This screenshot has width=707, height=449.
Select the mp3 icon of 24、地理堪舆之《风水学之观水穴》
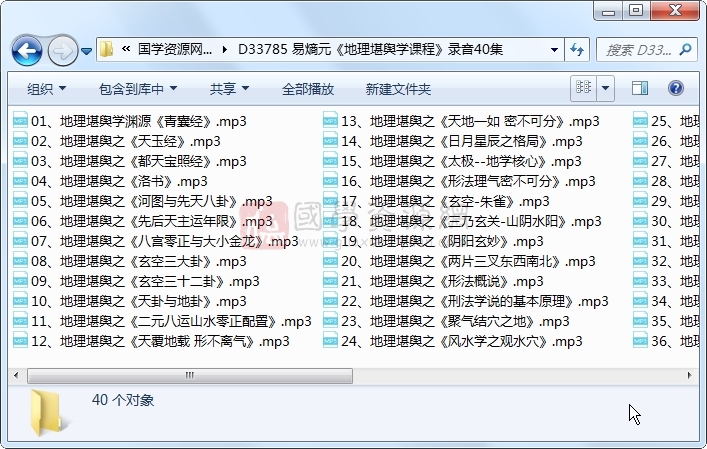click(331, 341)
